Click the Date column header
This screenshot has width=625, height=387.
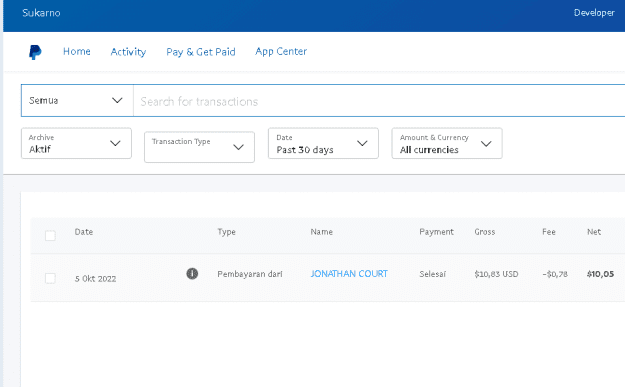point(84,232)
